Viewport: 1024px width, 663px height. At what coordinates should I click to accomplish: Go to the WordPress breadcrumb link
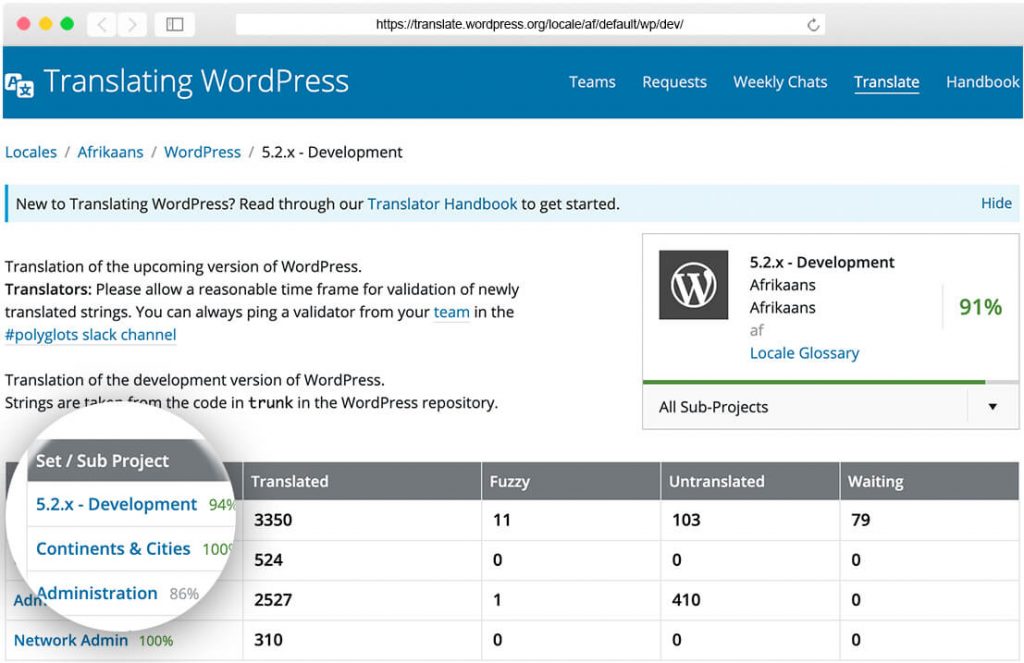coord(202,152)
